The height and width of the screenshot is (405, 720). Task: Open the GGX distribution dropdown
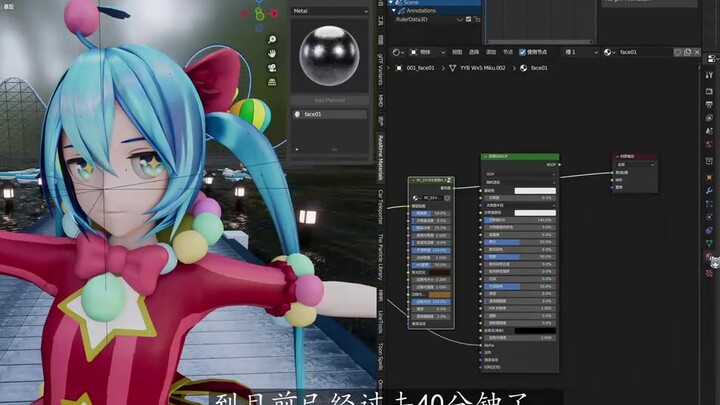tap(520, 174)
